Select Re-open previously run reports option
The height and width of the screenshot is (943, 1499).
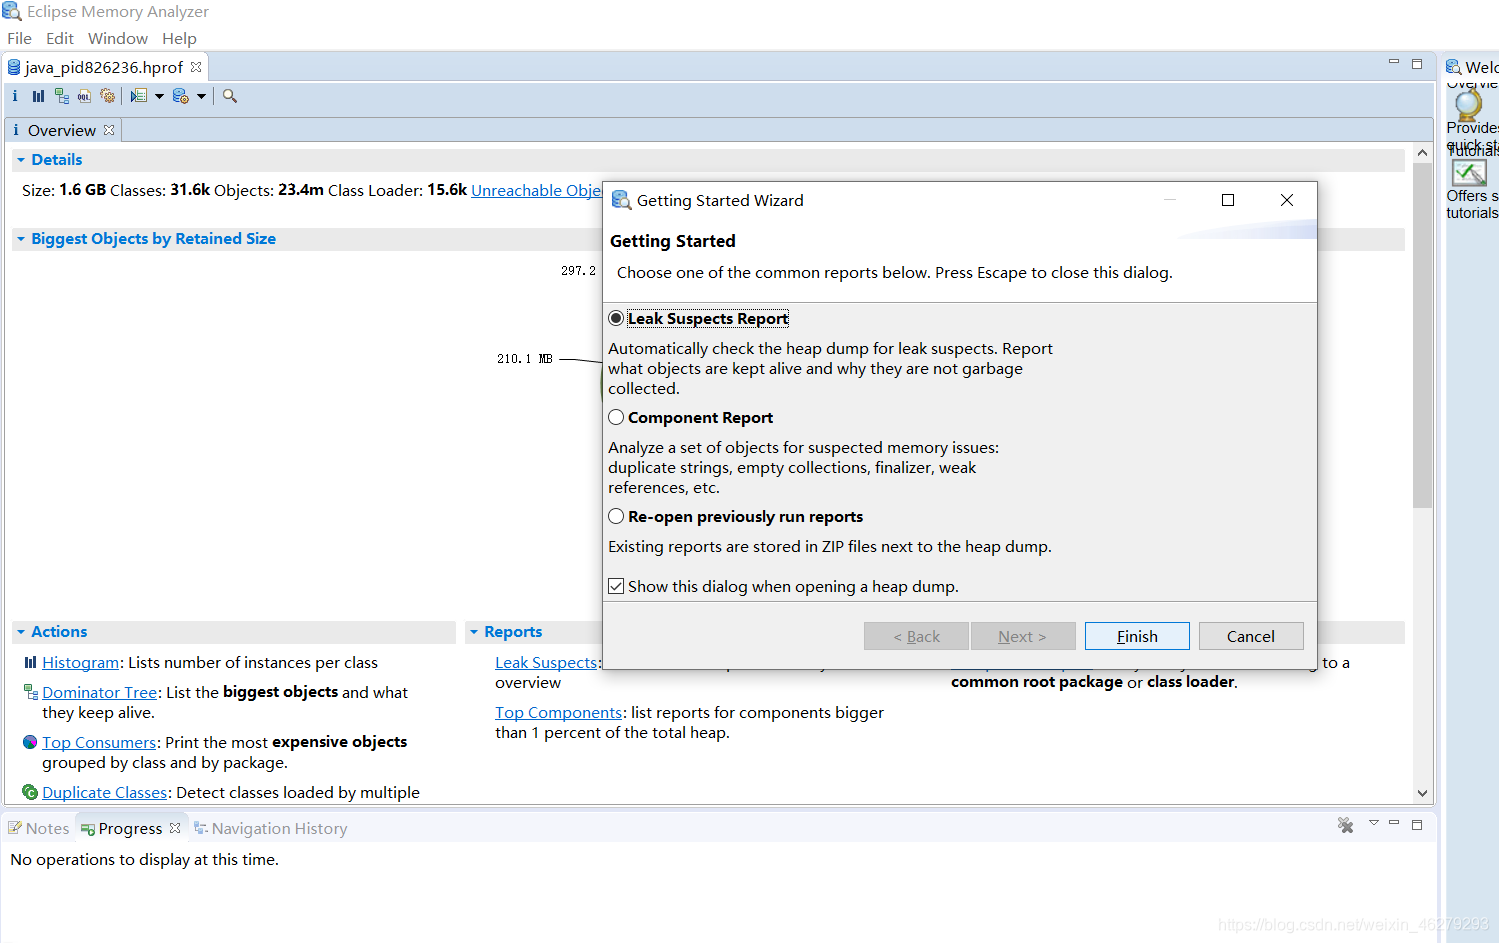pyautogui.click(x=616, y=516)
